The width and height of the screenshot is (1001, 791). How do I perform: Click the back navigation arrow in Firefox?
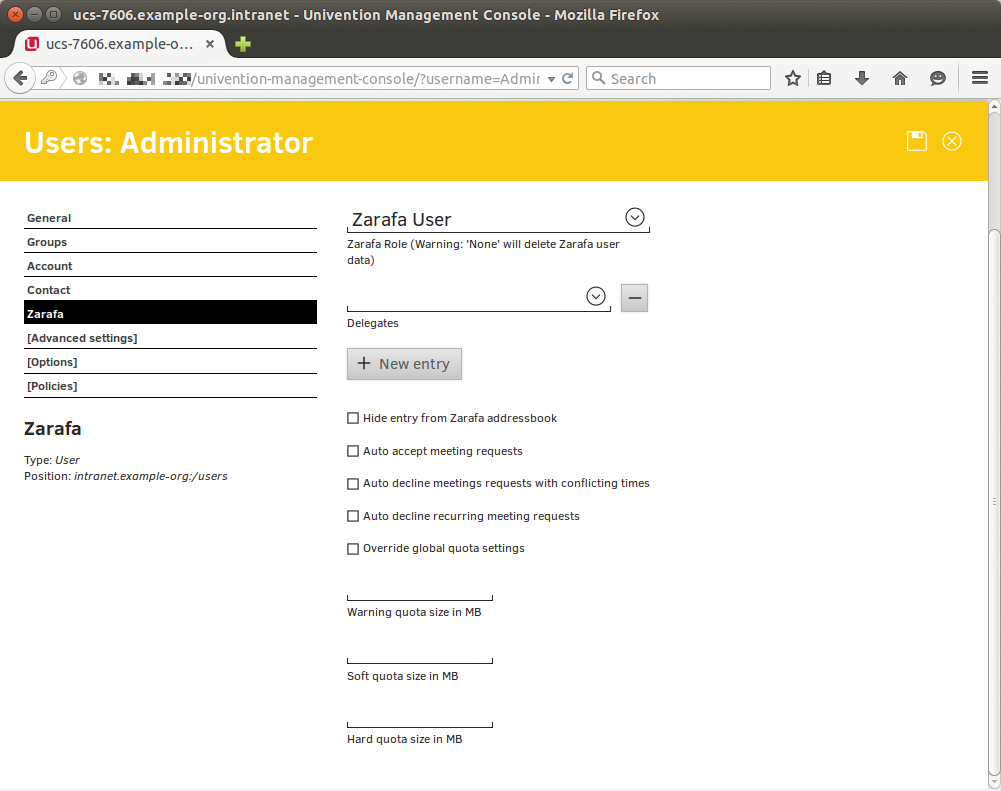pyautogui.click(x=20, y=77)
